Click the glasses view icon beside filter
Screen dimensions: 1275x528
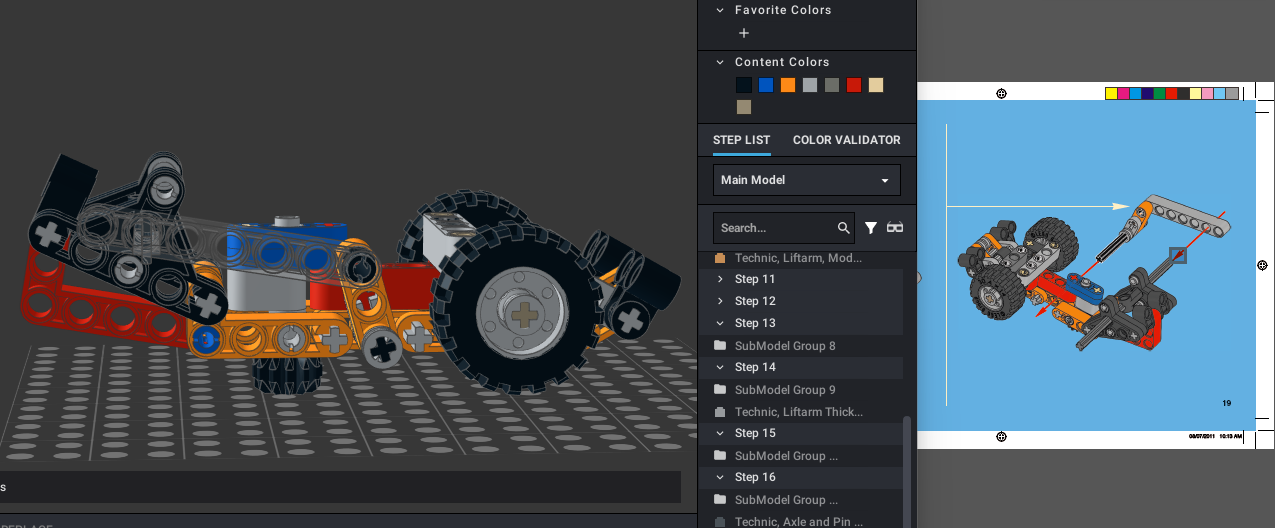pyautogui.click(x=895, y=228)
